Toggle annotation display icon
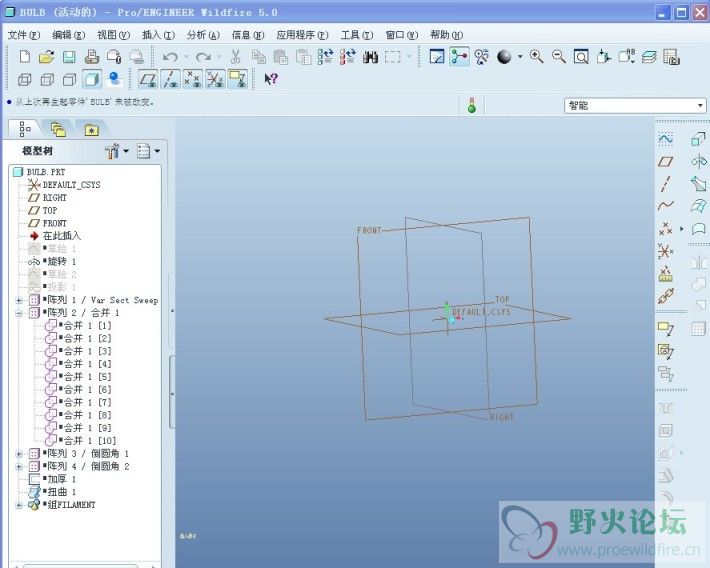This screenshot has width=710, height=568. click(x=237, y=79)
